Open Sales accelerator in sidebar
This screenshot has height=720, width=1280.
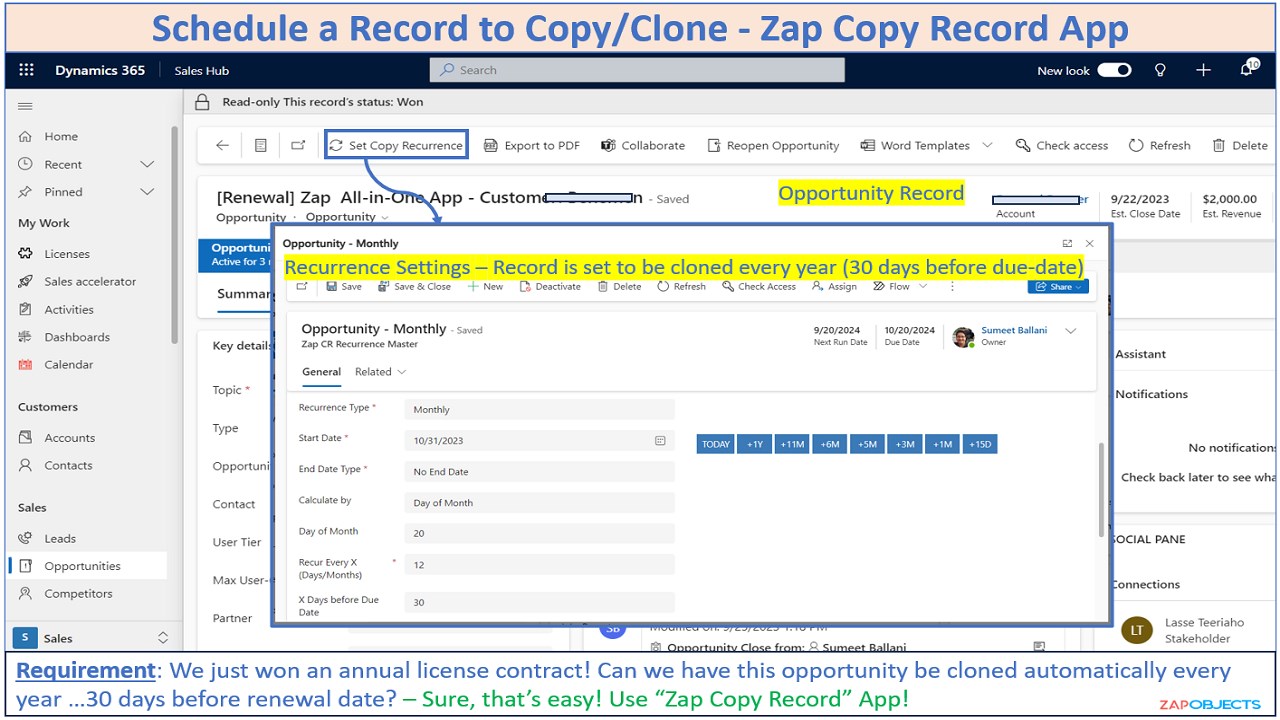(x=90, y=282)
